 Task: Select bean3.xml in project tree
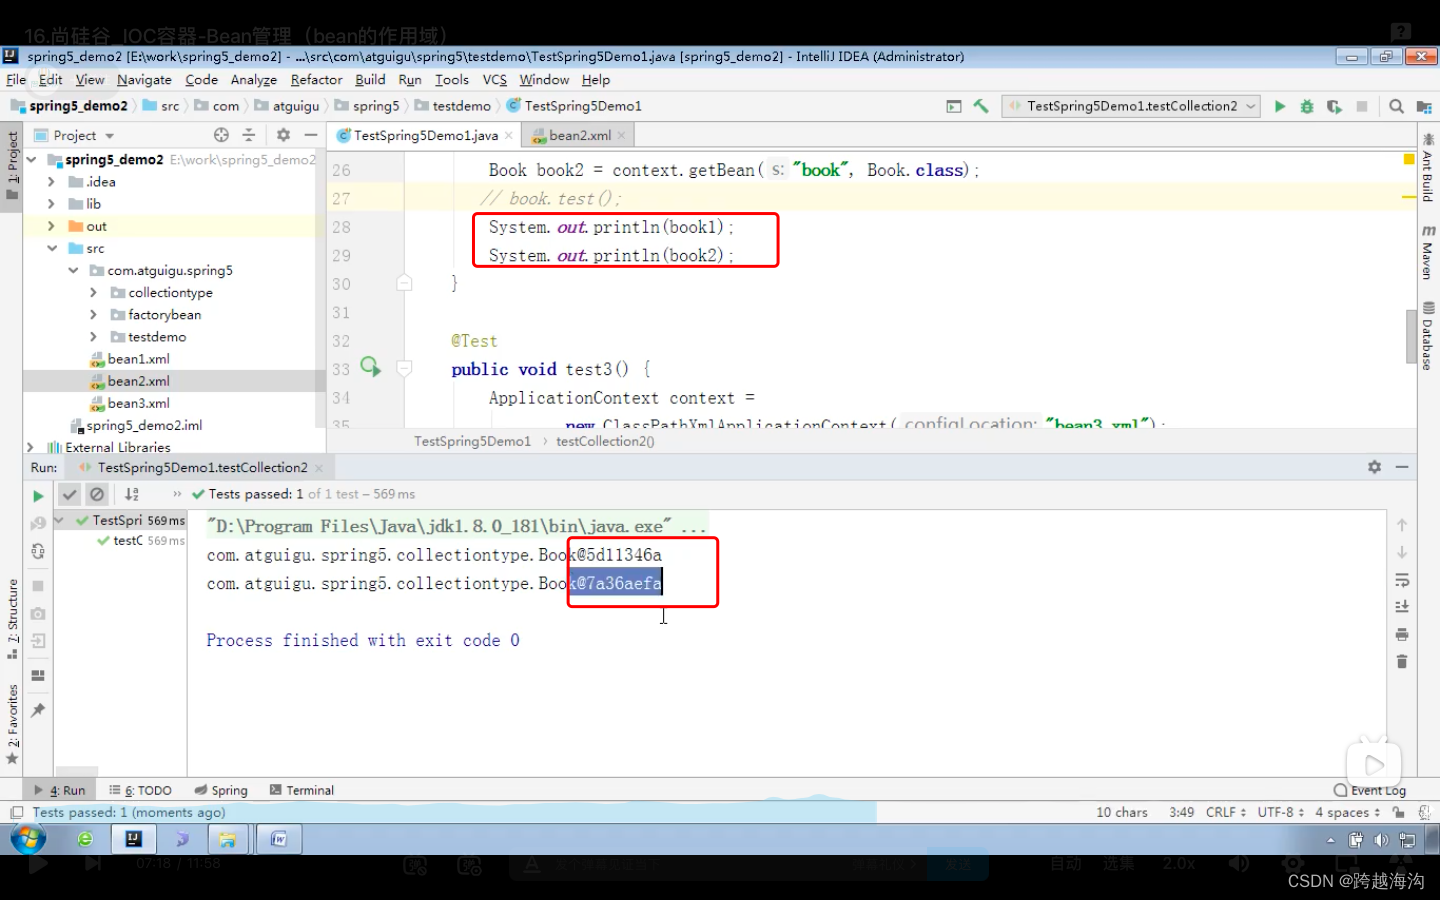click(x=139, y=403)
